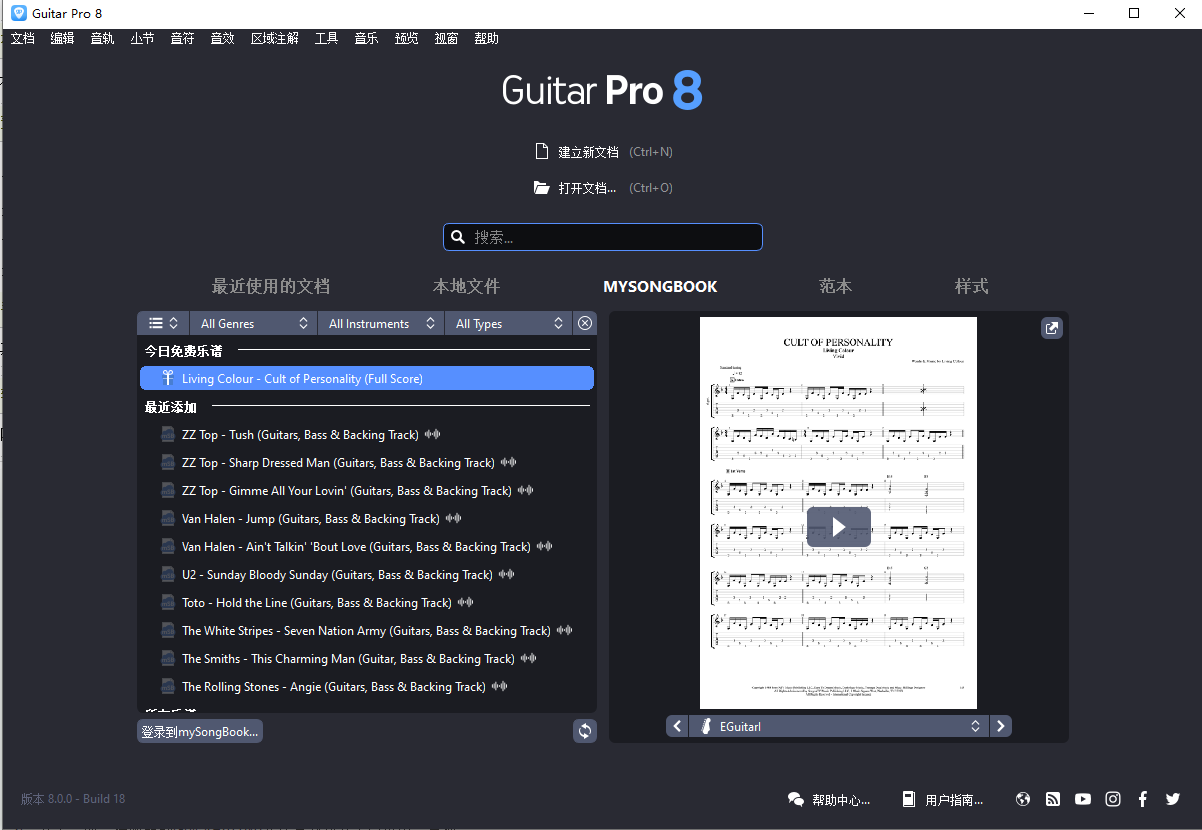The height and width of the screenshot is (830, 1202).
Task: Click 登录到mySongBook button
Action: 199,730
